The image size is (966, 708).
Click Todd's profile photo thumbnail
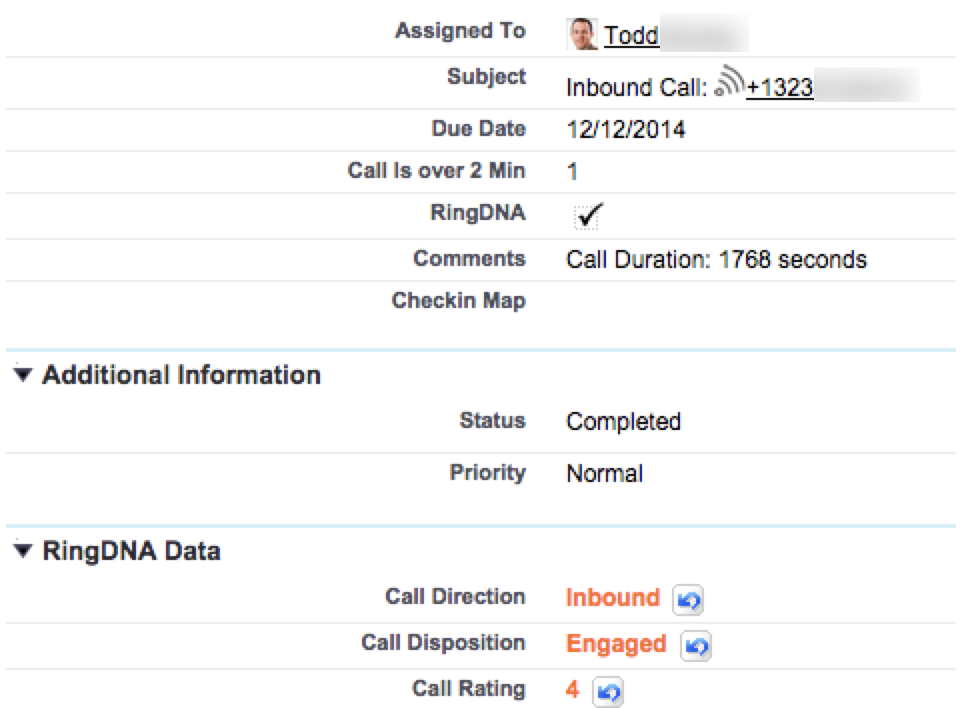click(x=580, y=33)
